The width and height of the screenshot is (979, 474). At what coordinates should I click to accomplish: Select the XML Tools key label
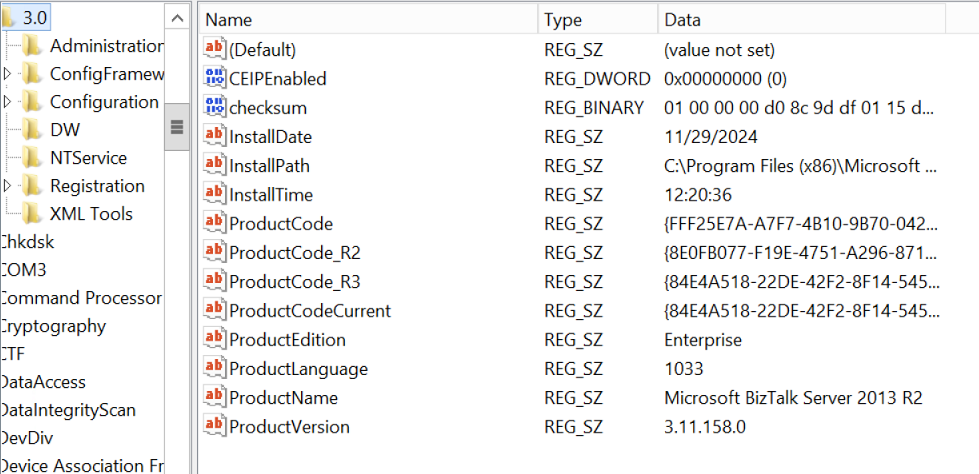[91, 214]
